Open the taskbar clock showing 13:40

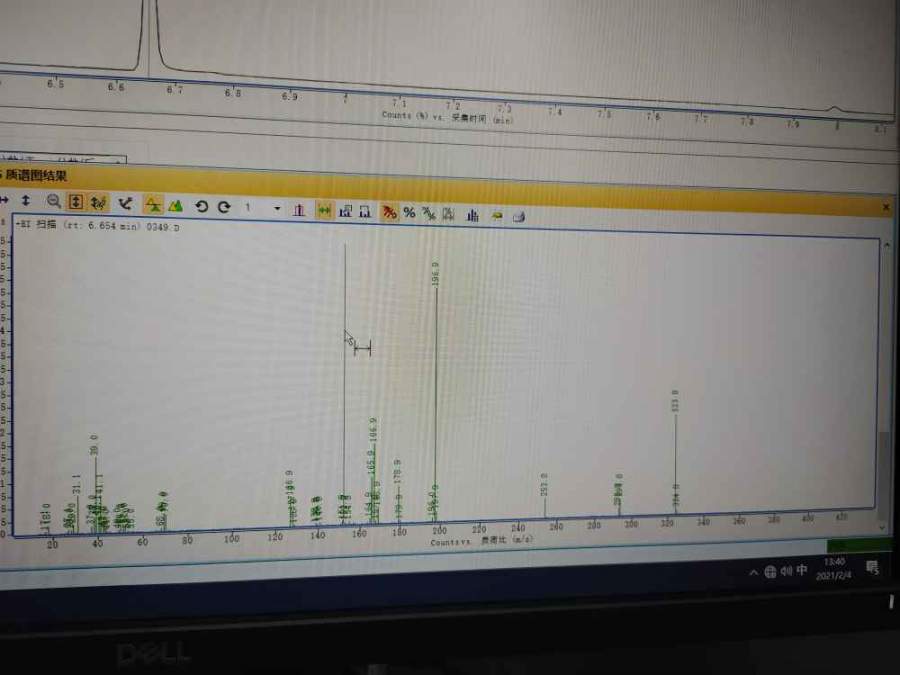tap(834, 568)
